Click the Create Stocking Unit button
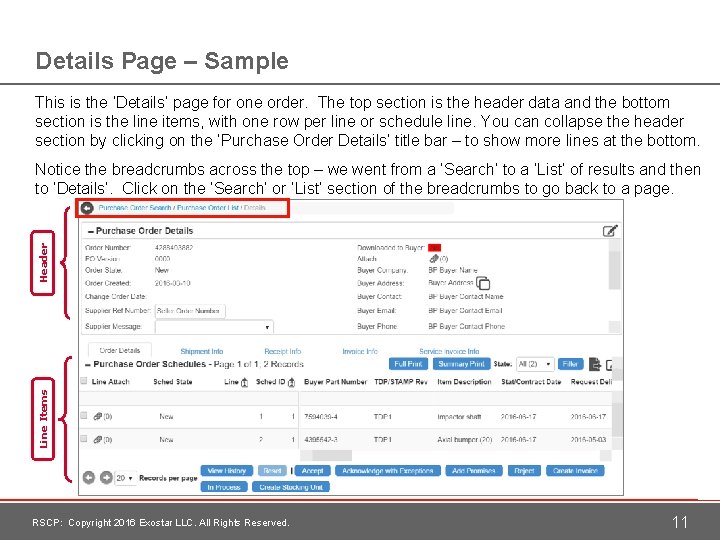 (x=291, y=487)
